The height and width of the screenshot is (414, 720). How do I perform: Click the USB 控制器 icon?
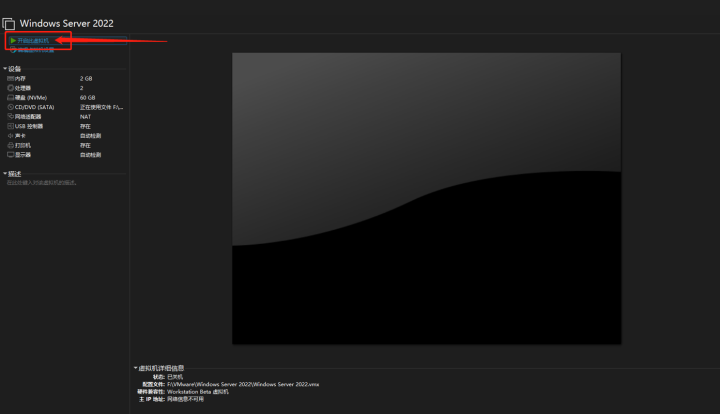tap(11, 126)
